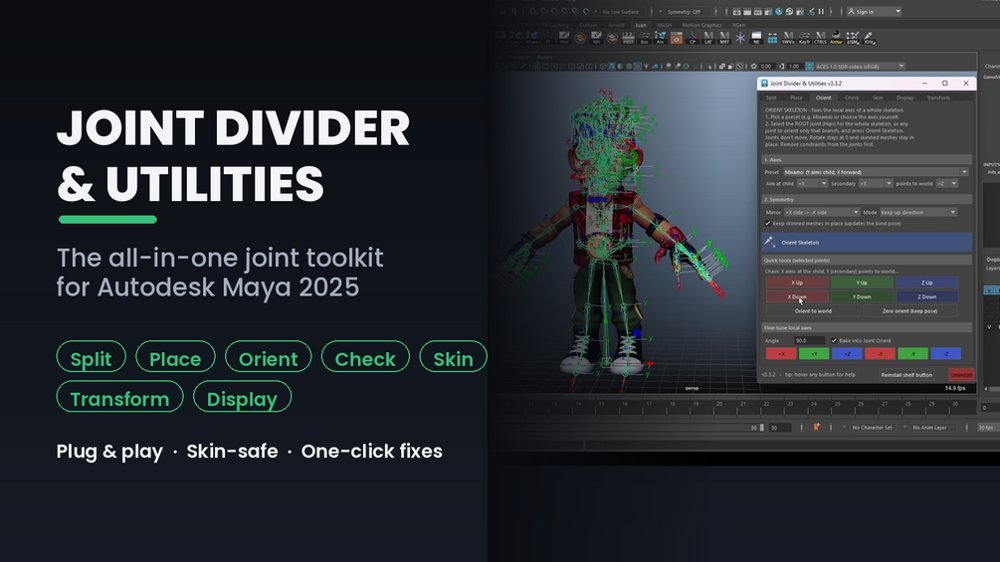Click the Angle 90.0 input field
This screenshot has height=562, width=1000.
[809, 341]
